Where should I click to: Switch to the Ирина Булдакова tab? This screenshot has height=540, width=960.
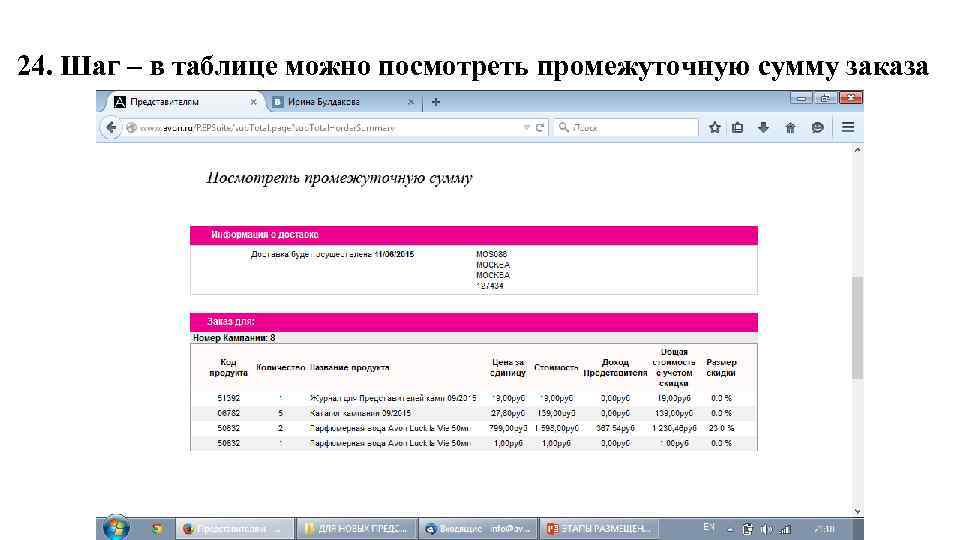(343, 102)
